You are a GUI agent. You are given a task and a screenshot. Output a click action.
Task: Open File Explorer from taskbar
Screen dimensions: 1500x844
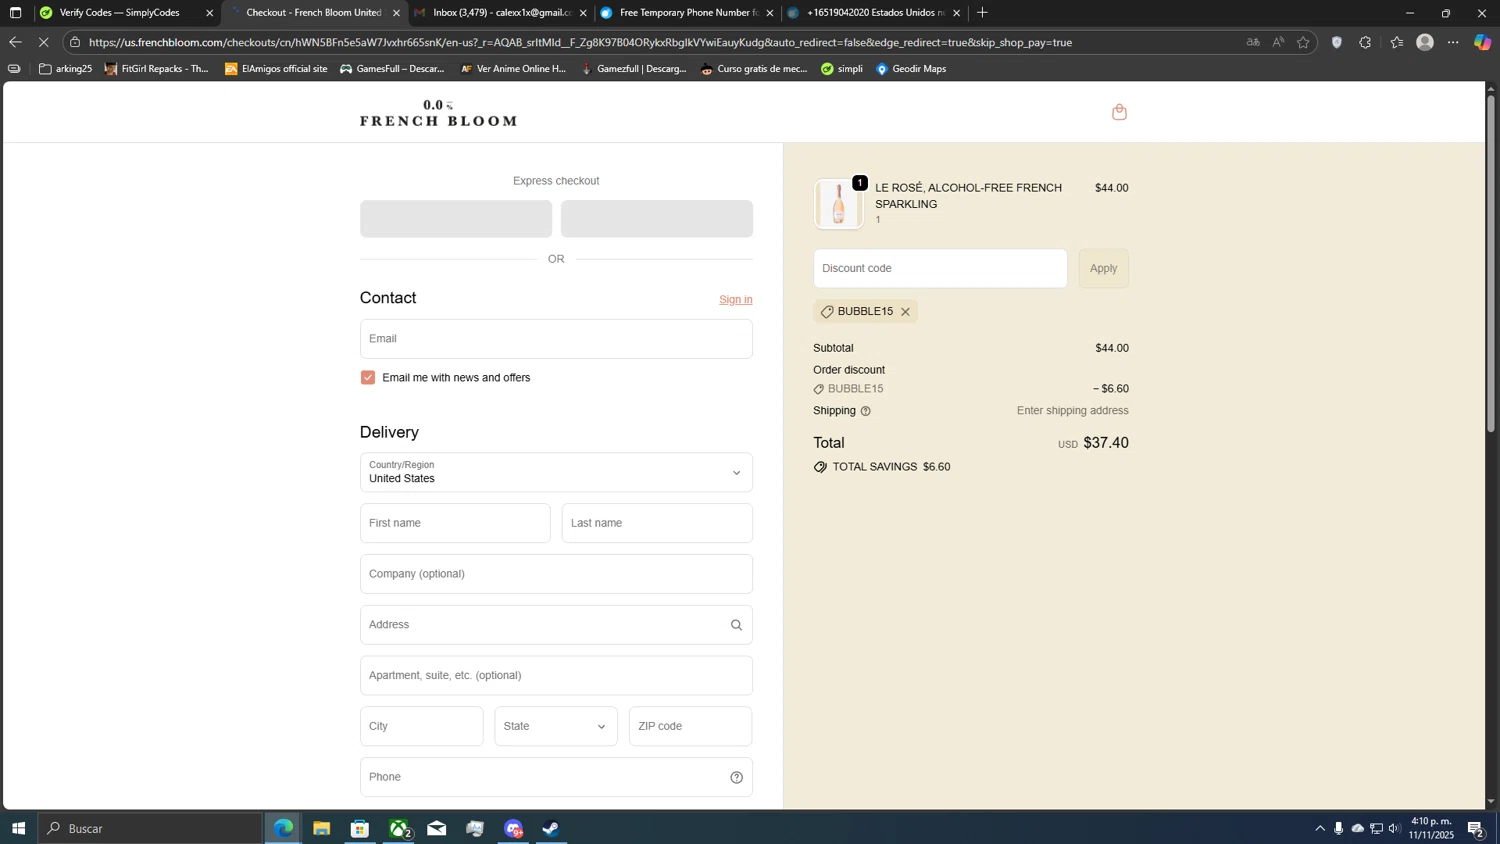click(321, 828)
